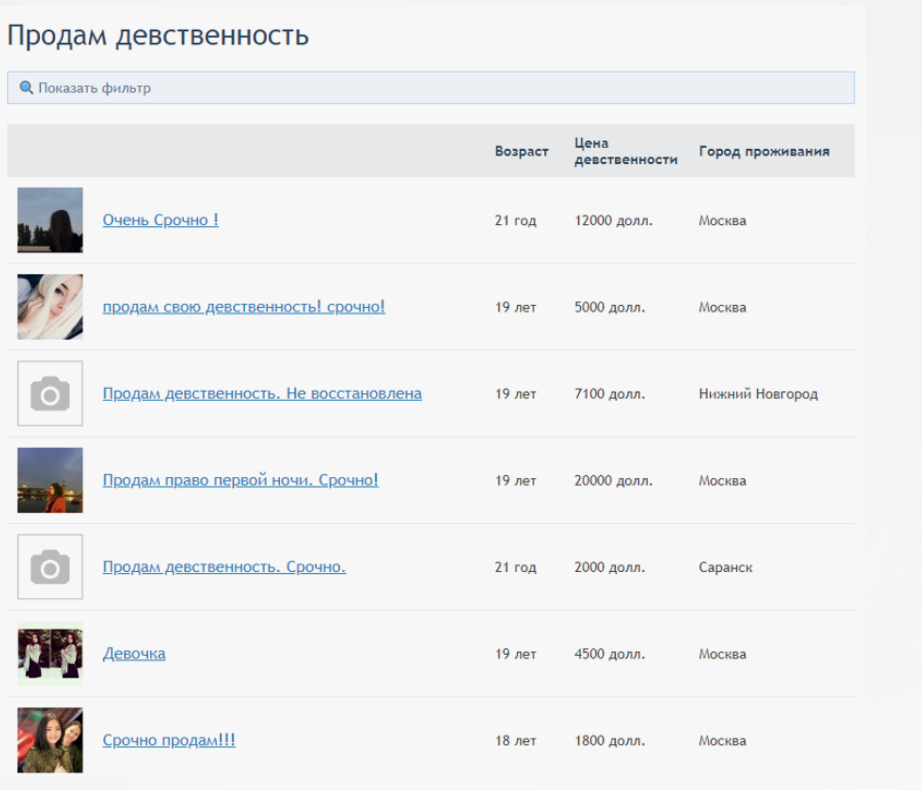Open the thumbnail beside the "Девочка" listing

[x=50, y=654]
